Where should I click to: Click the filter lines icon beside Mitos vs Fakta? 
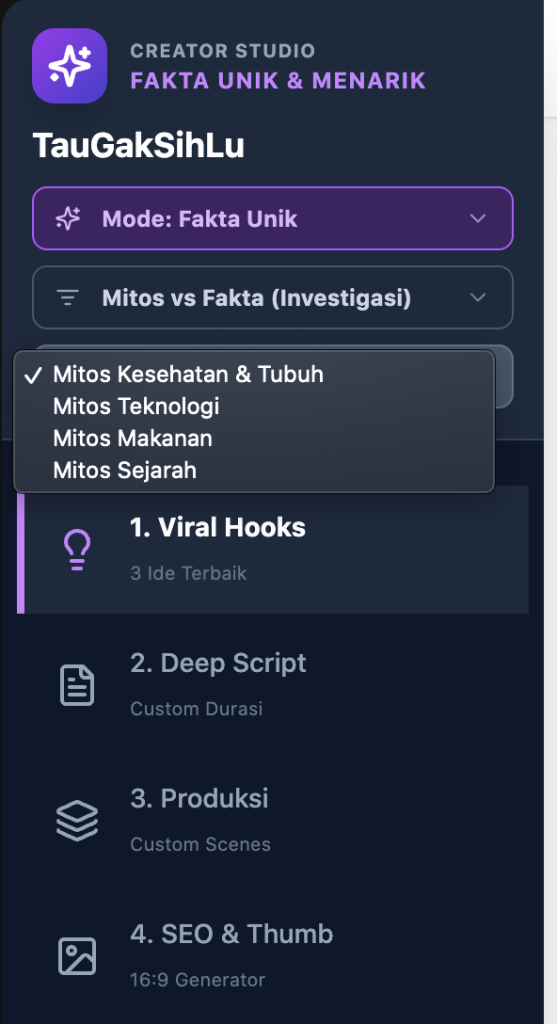68,298
